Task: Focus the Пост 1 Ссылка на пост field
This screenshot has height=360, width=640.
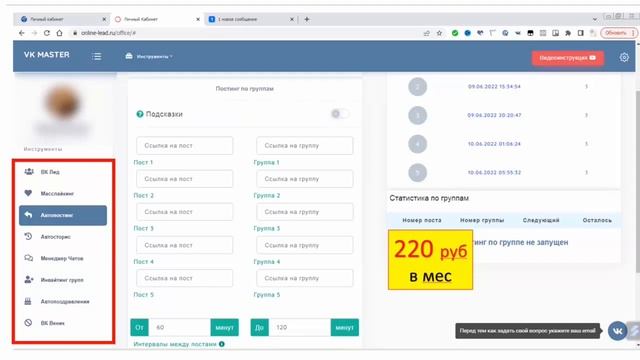Action: point(184,146)
